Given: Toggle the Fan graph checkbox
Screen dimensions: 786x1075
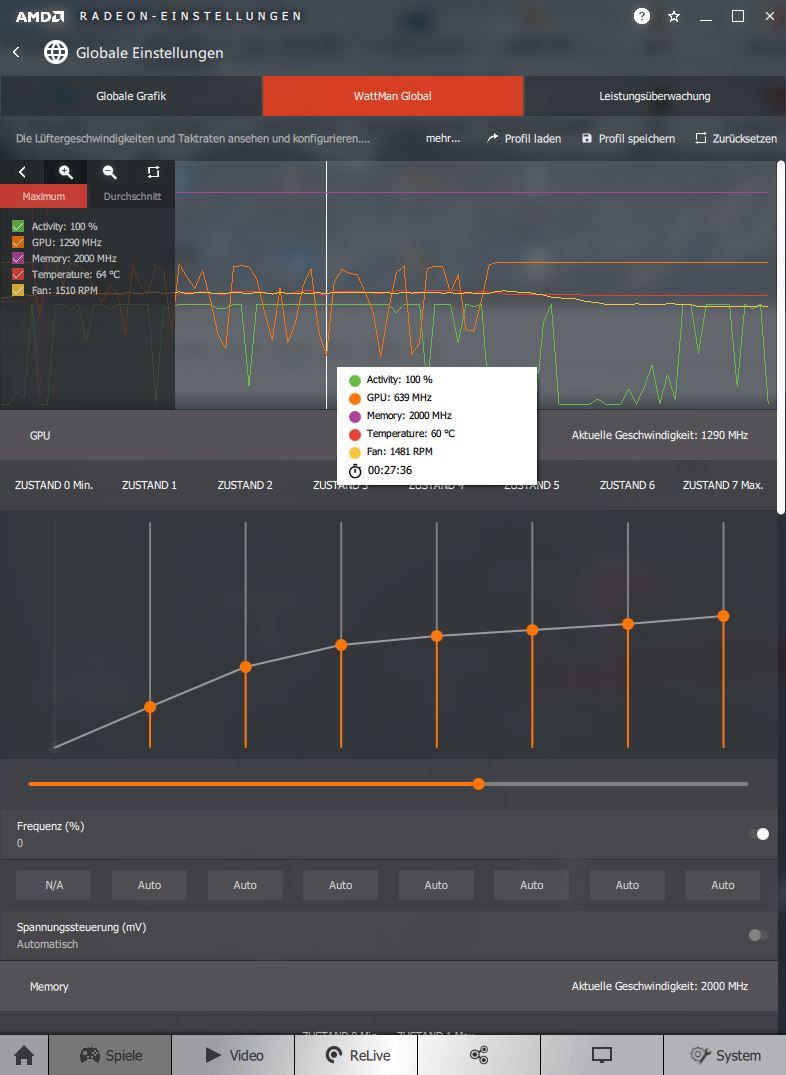Looking at the screenshot, I should (18, 290).
